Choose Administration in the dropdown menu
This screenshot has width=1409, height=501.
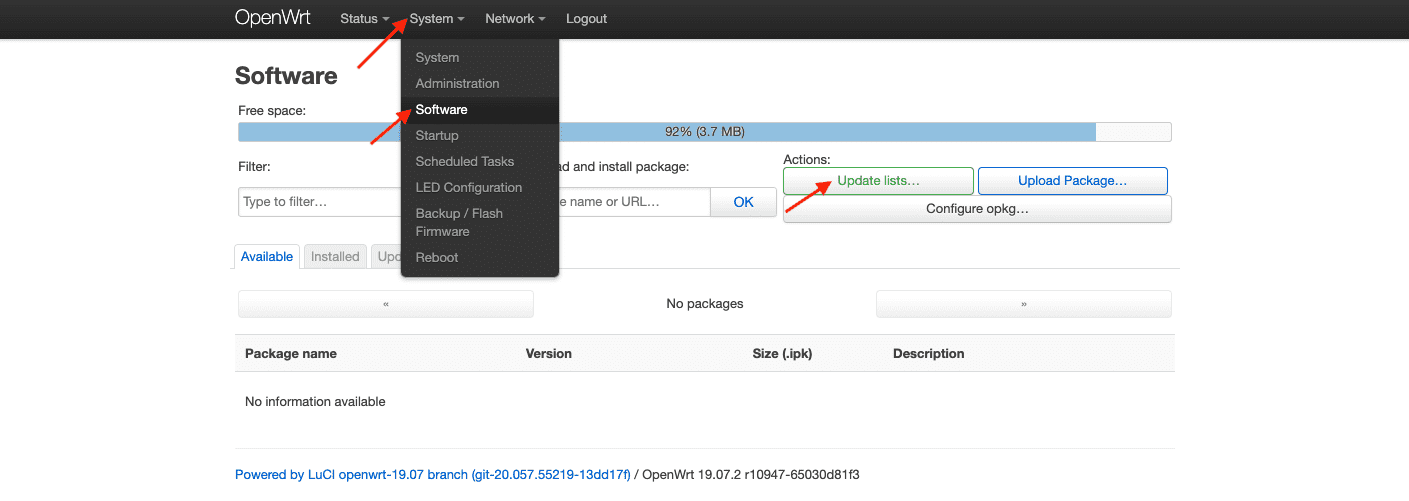point(457,84)
